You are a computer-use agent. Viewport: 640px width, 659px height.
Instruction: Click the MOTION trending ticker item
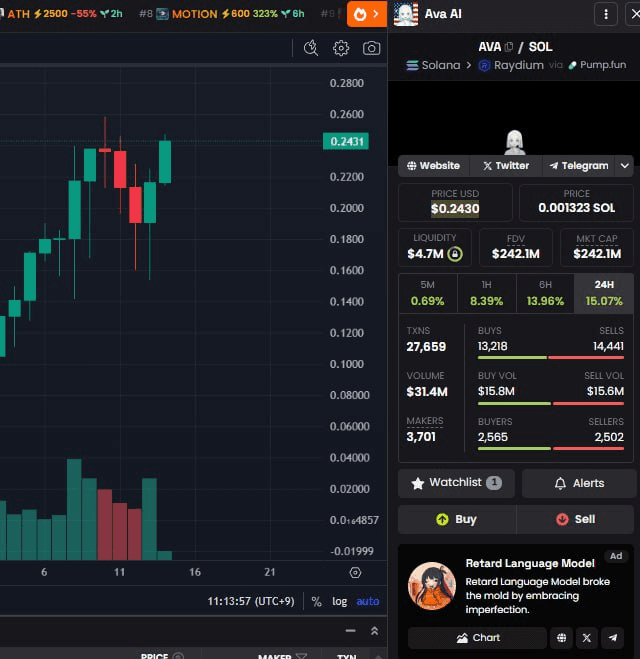(221, 14)
